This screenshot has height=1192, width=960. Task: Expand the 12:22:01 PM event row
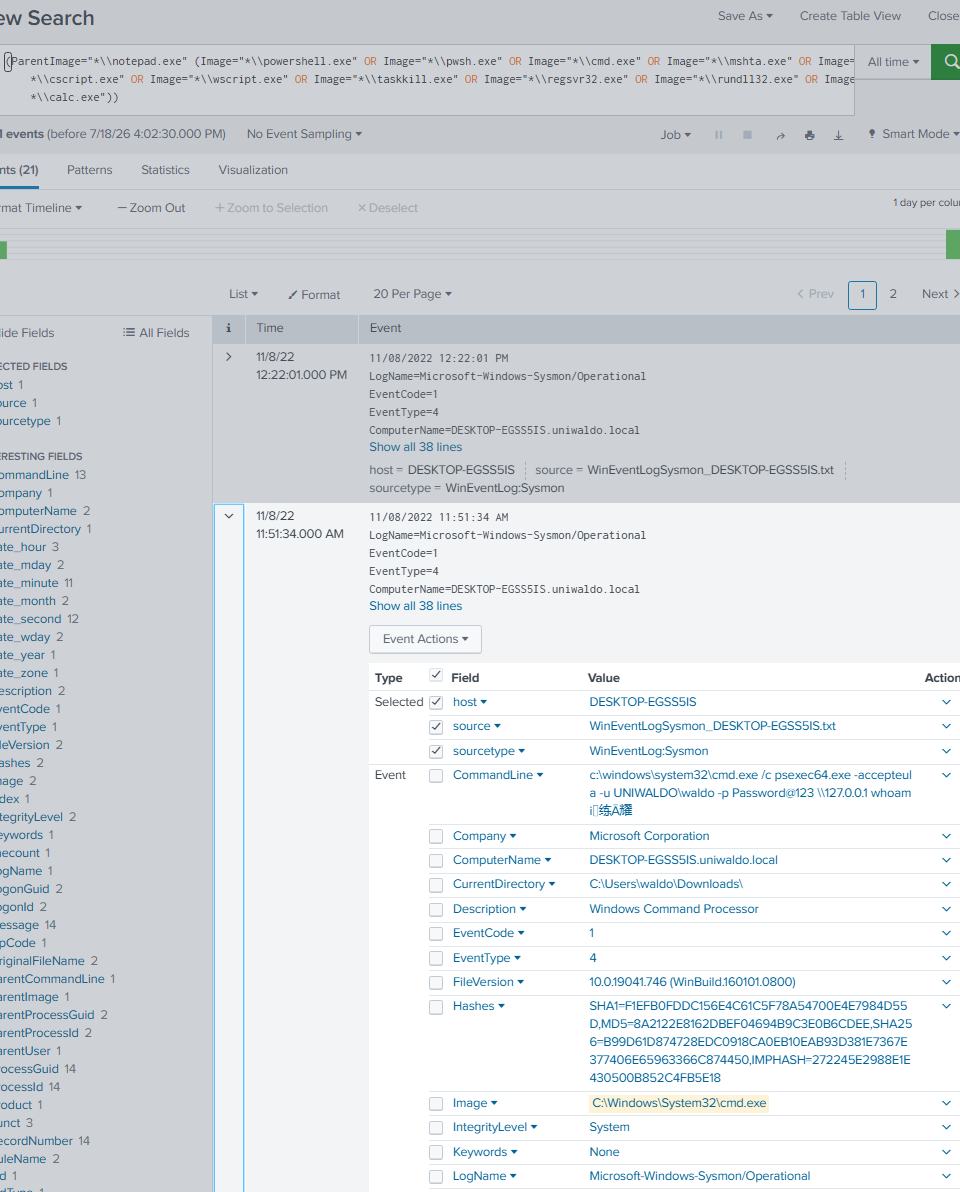(229, 357)
